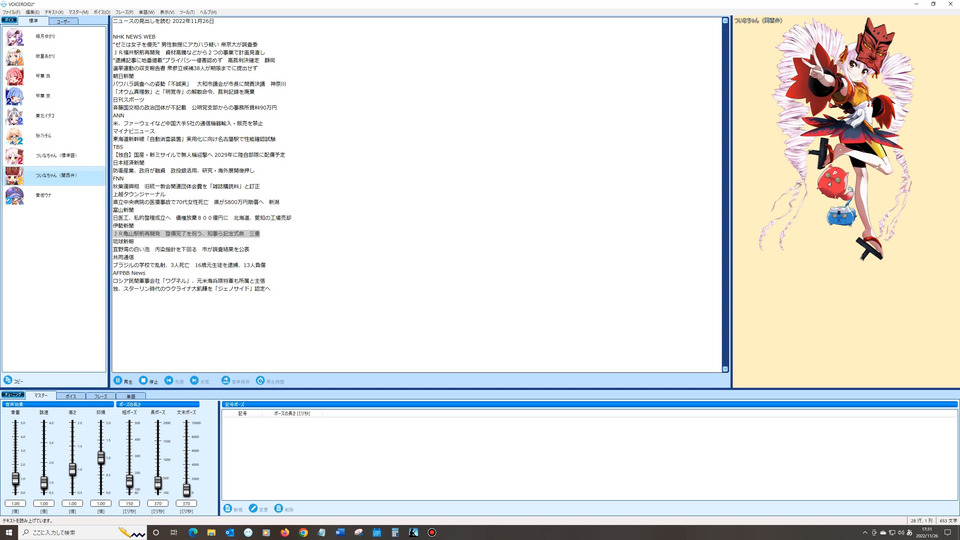Switch to the マスター tuning tab
The height and width of the screenshot is (540, 960).
[41, 396]
